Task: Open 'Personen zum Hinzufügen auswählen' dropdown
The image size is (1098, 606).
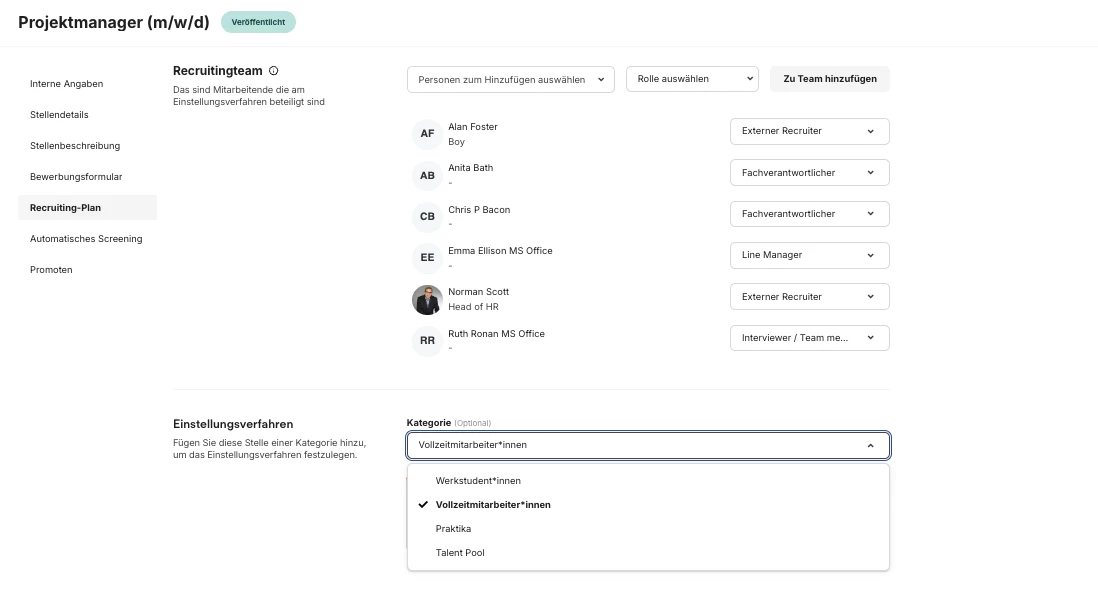Action: [510, 79]
